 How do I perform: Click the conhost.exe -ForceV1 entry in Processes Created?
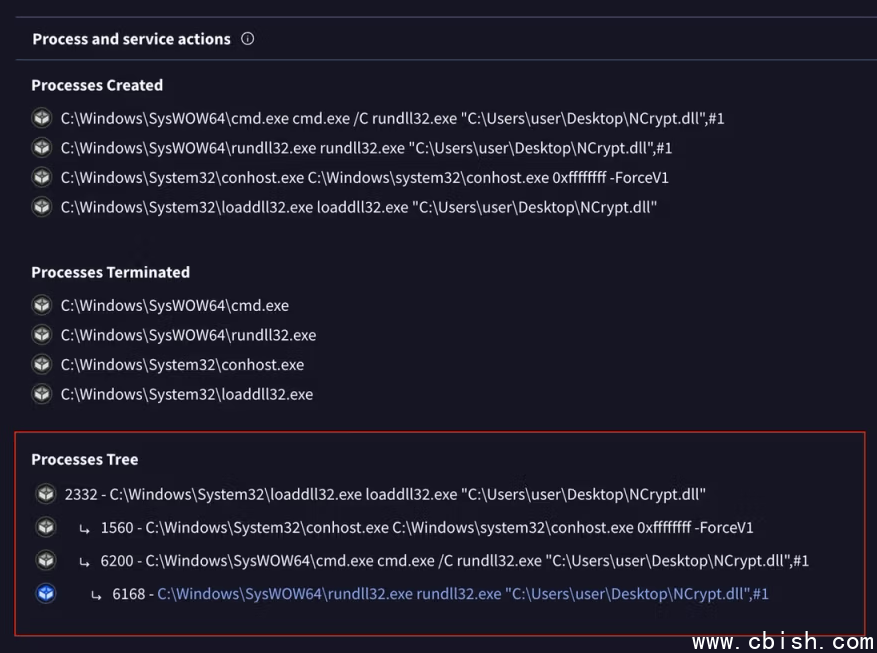364,177
